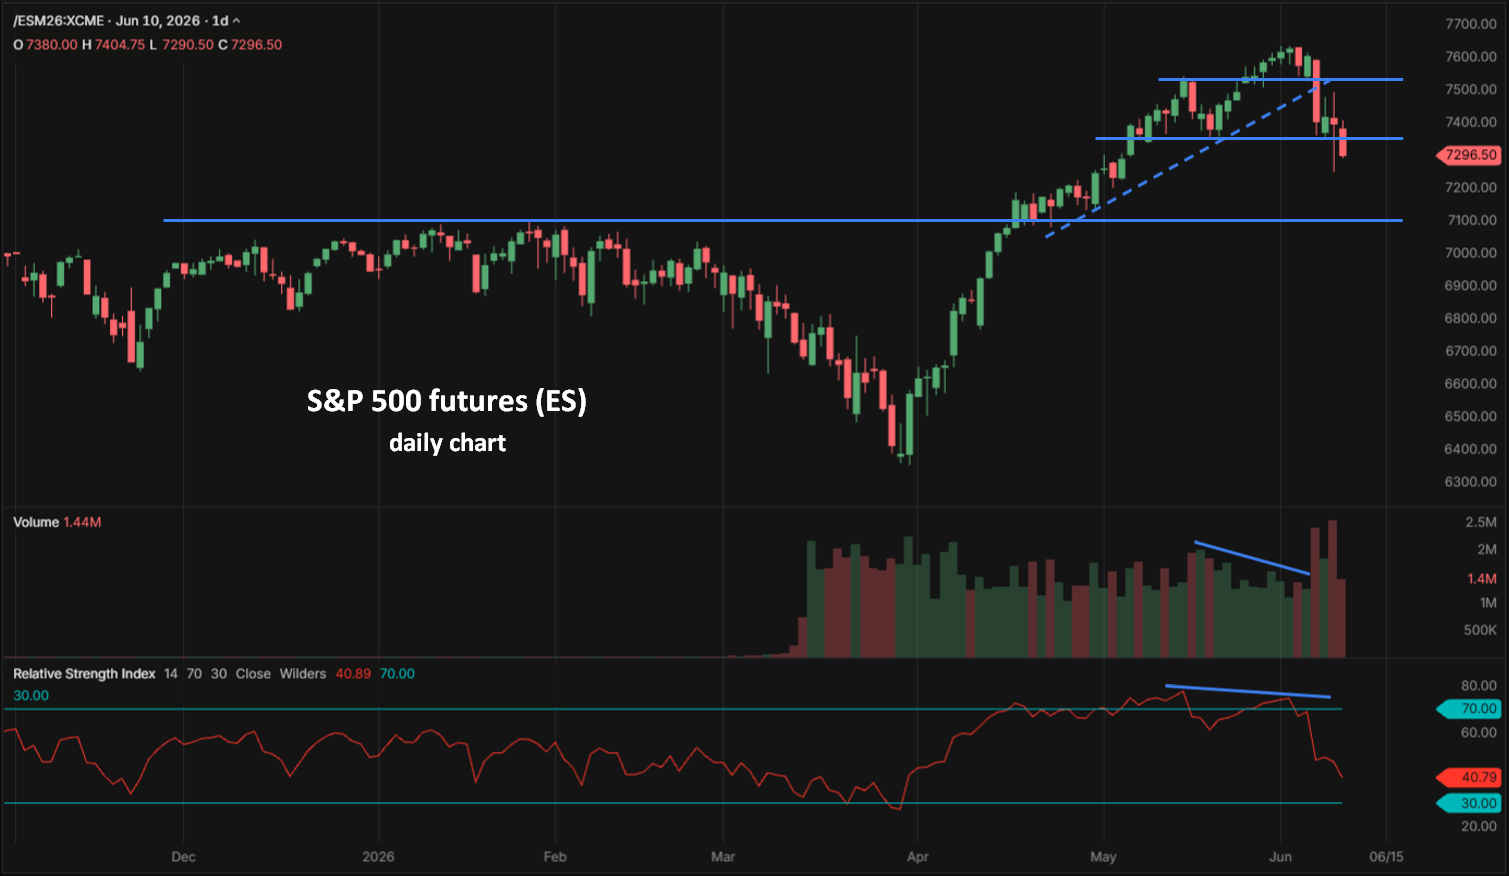Click the Feb label on the time axis
1509x876 pixels.
(555, 857)
